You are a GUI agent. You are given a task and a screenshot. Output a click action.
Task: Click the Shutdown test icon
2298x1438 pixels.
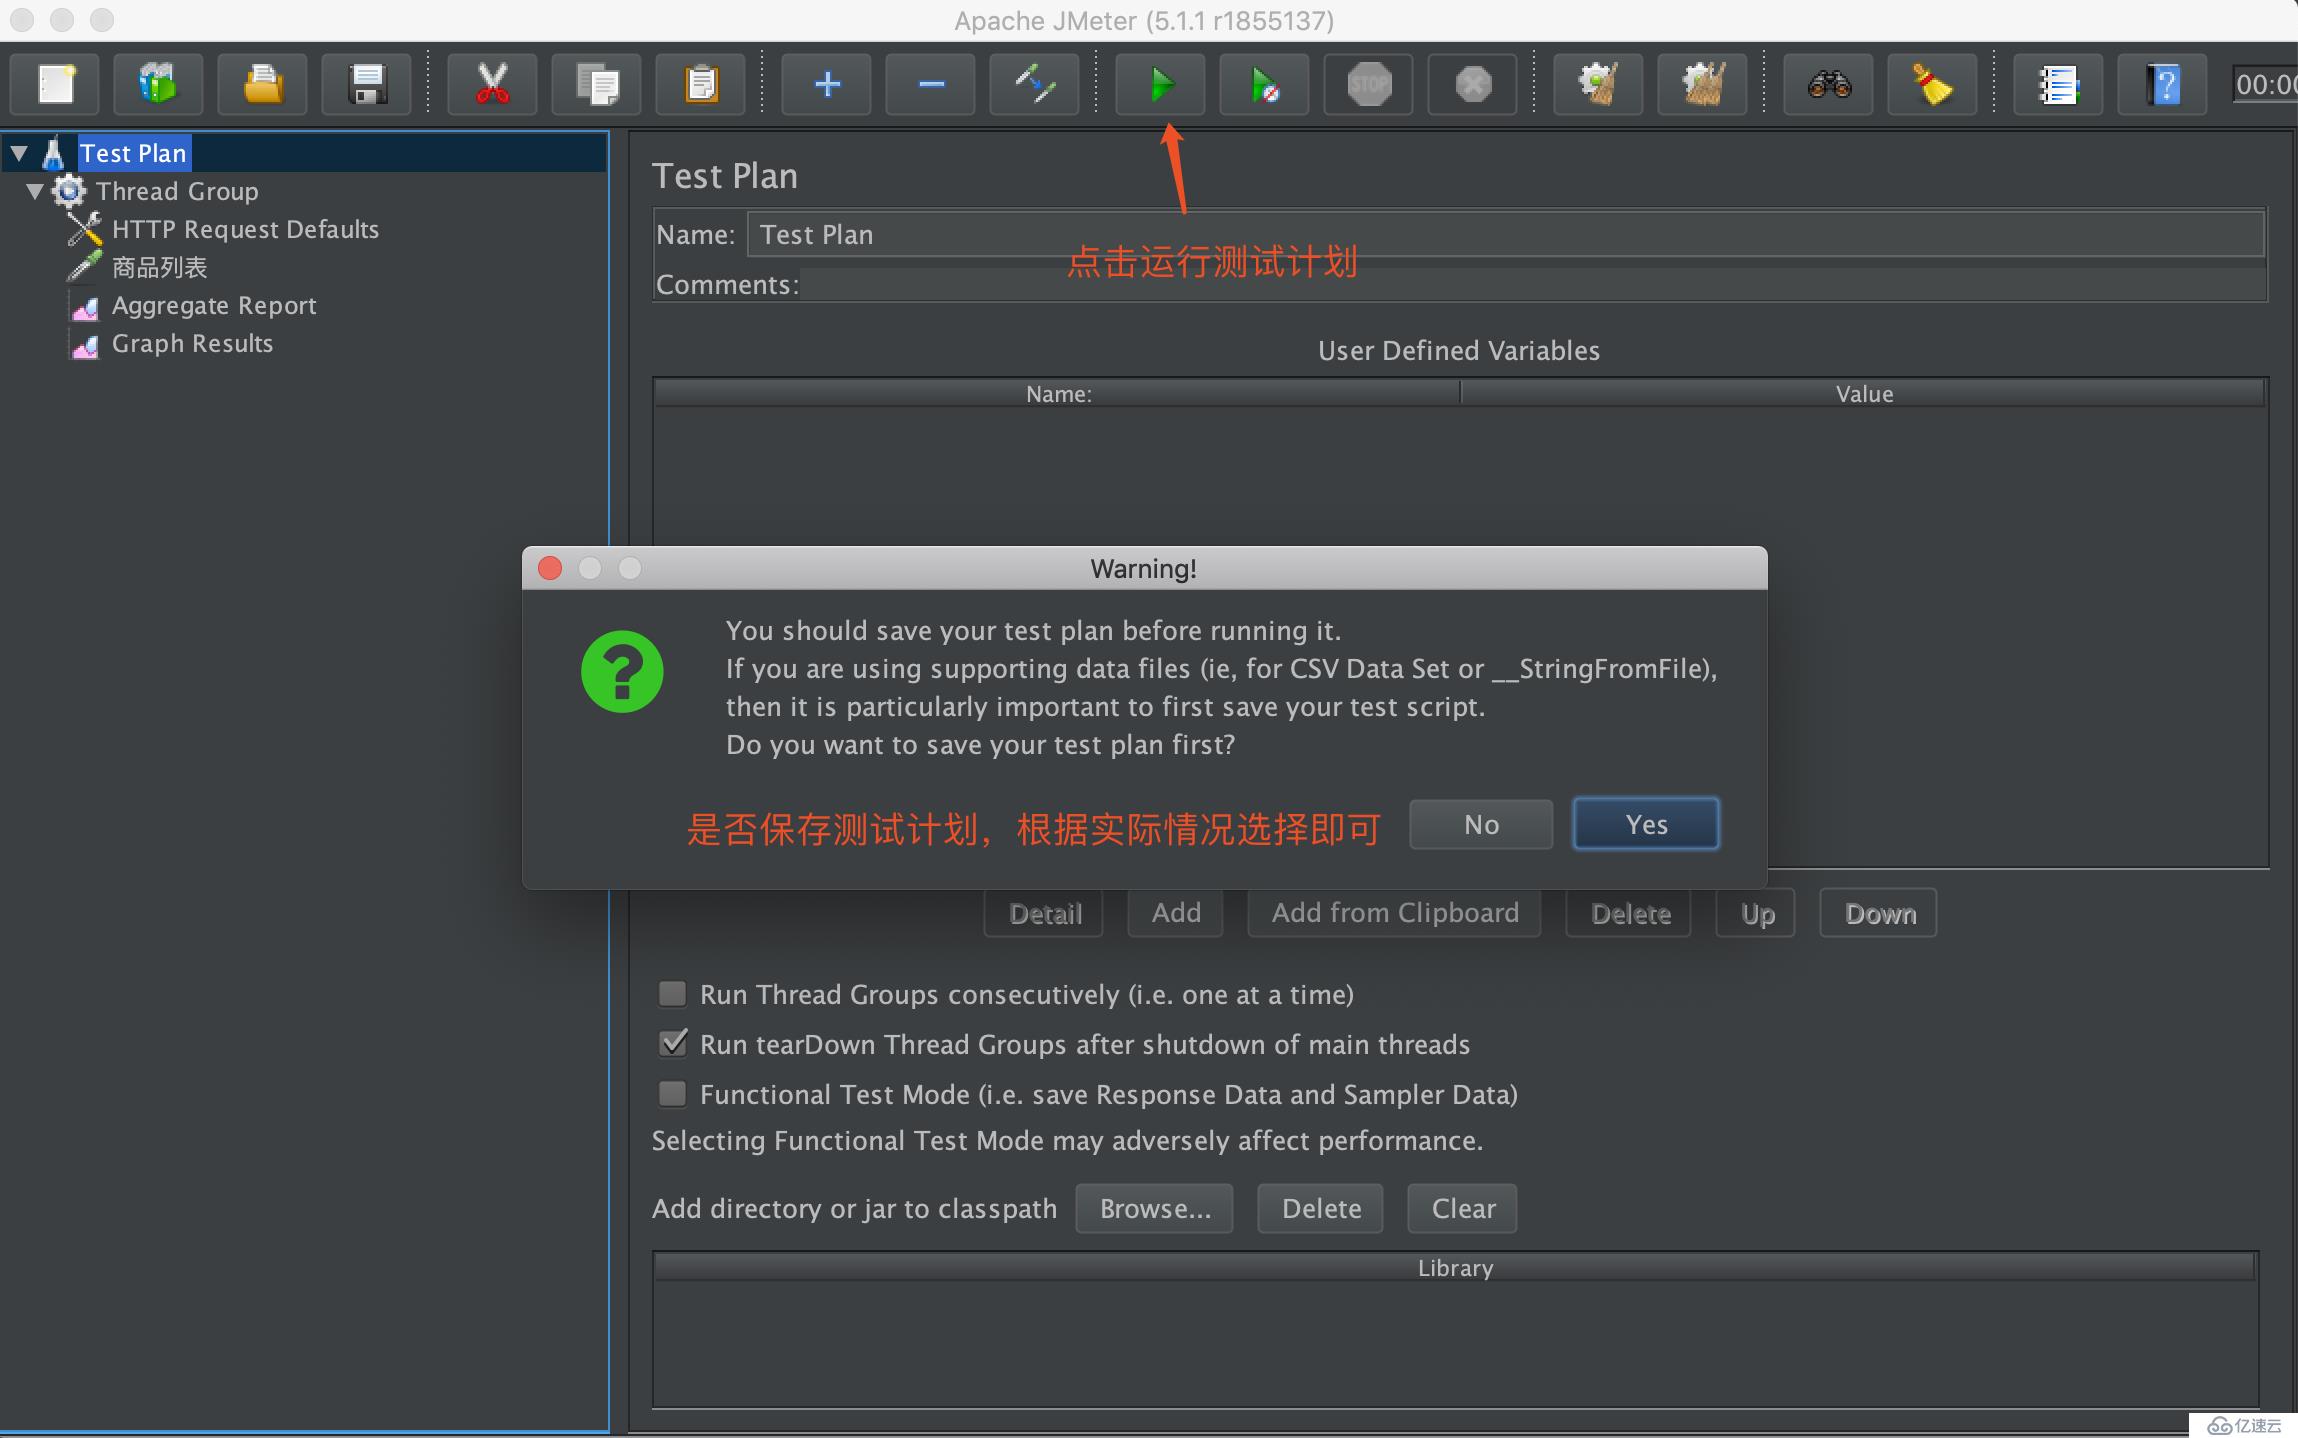pyautogui.click(x=1473, y=84)
